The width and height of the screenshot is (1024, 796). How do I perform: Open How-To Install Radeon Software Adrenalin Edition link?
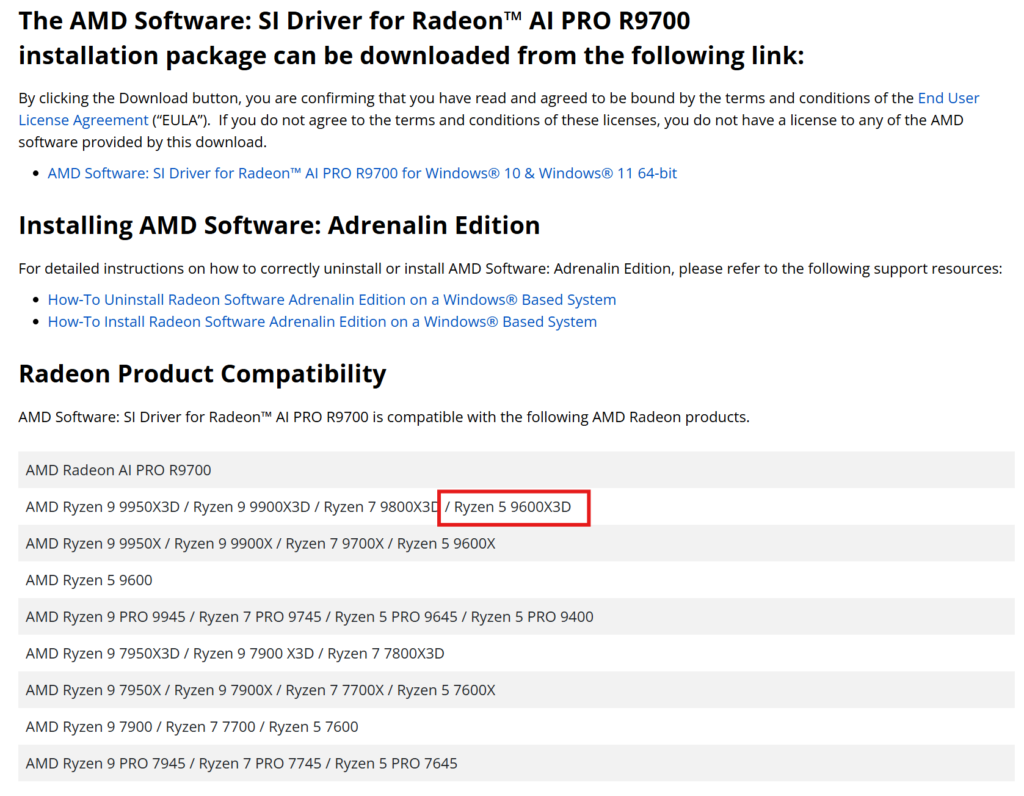pos(322,322)
